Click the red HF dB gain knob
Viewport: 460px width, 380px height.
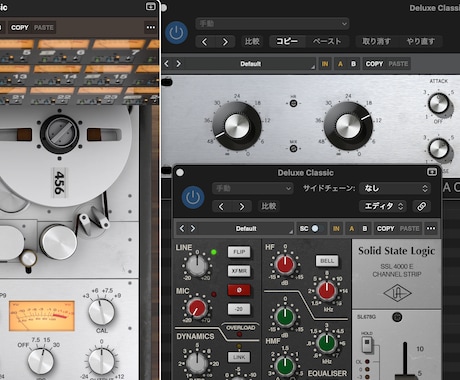285,264
